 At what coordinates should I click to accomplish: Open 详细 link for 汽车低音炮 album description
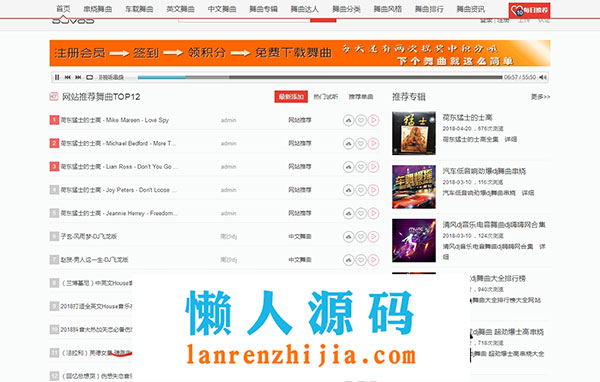coord(528,193)
